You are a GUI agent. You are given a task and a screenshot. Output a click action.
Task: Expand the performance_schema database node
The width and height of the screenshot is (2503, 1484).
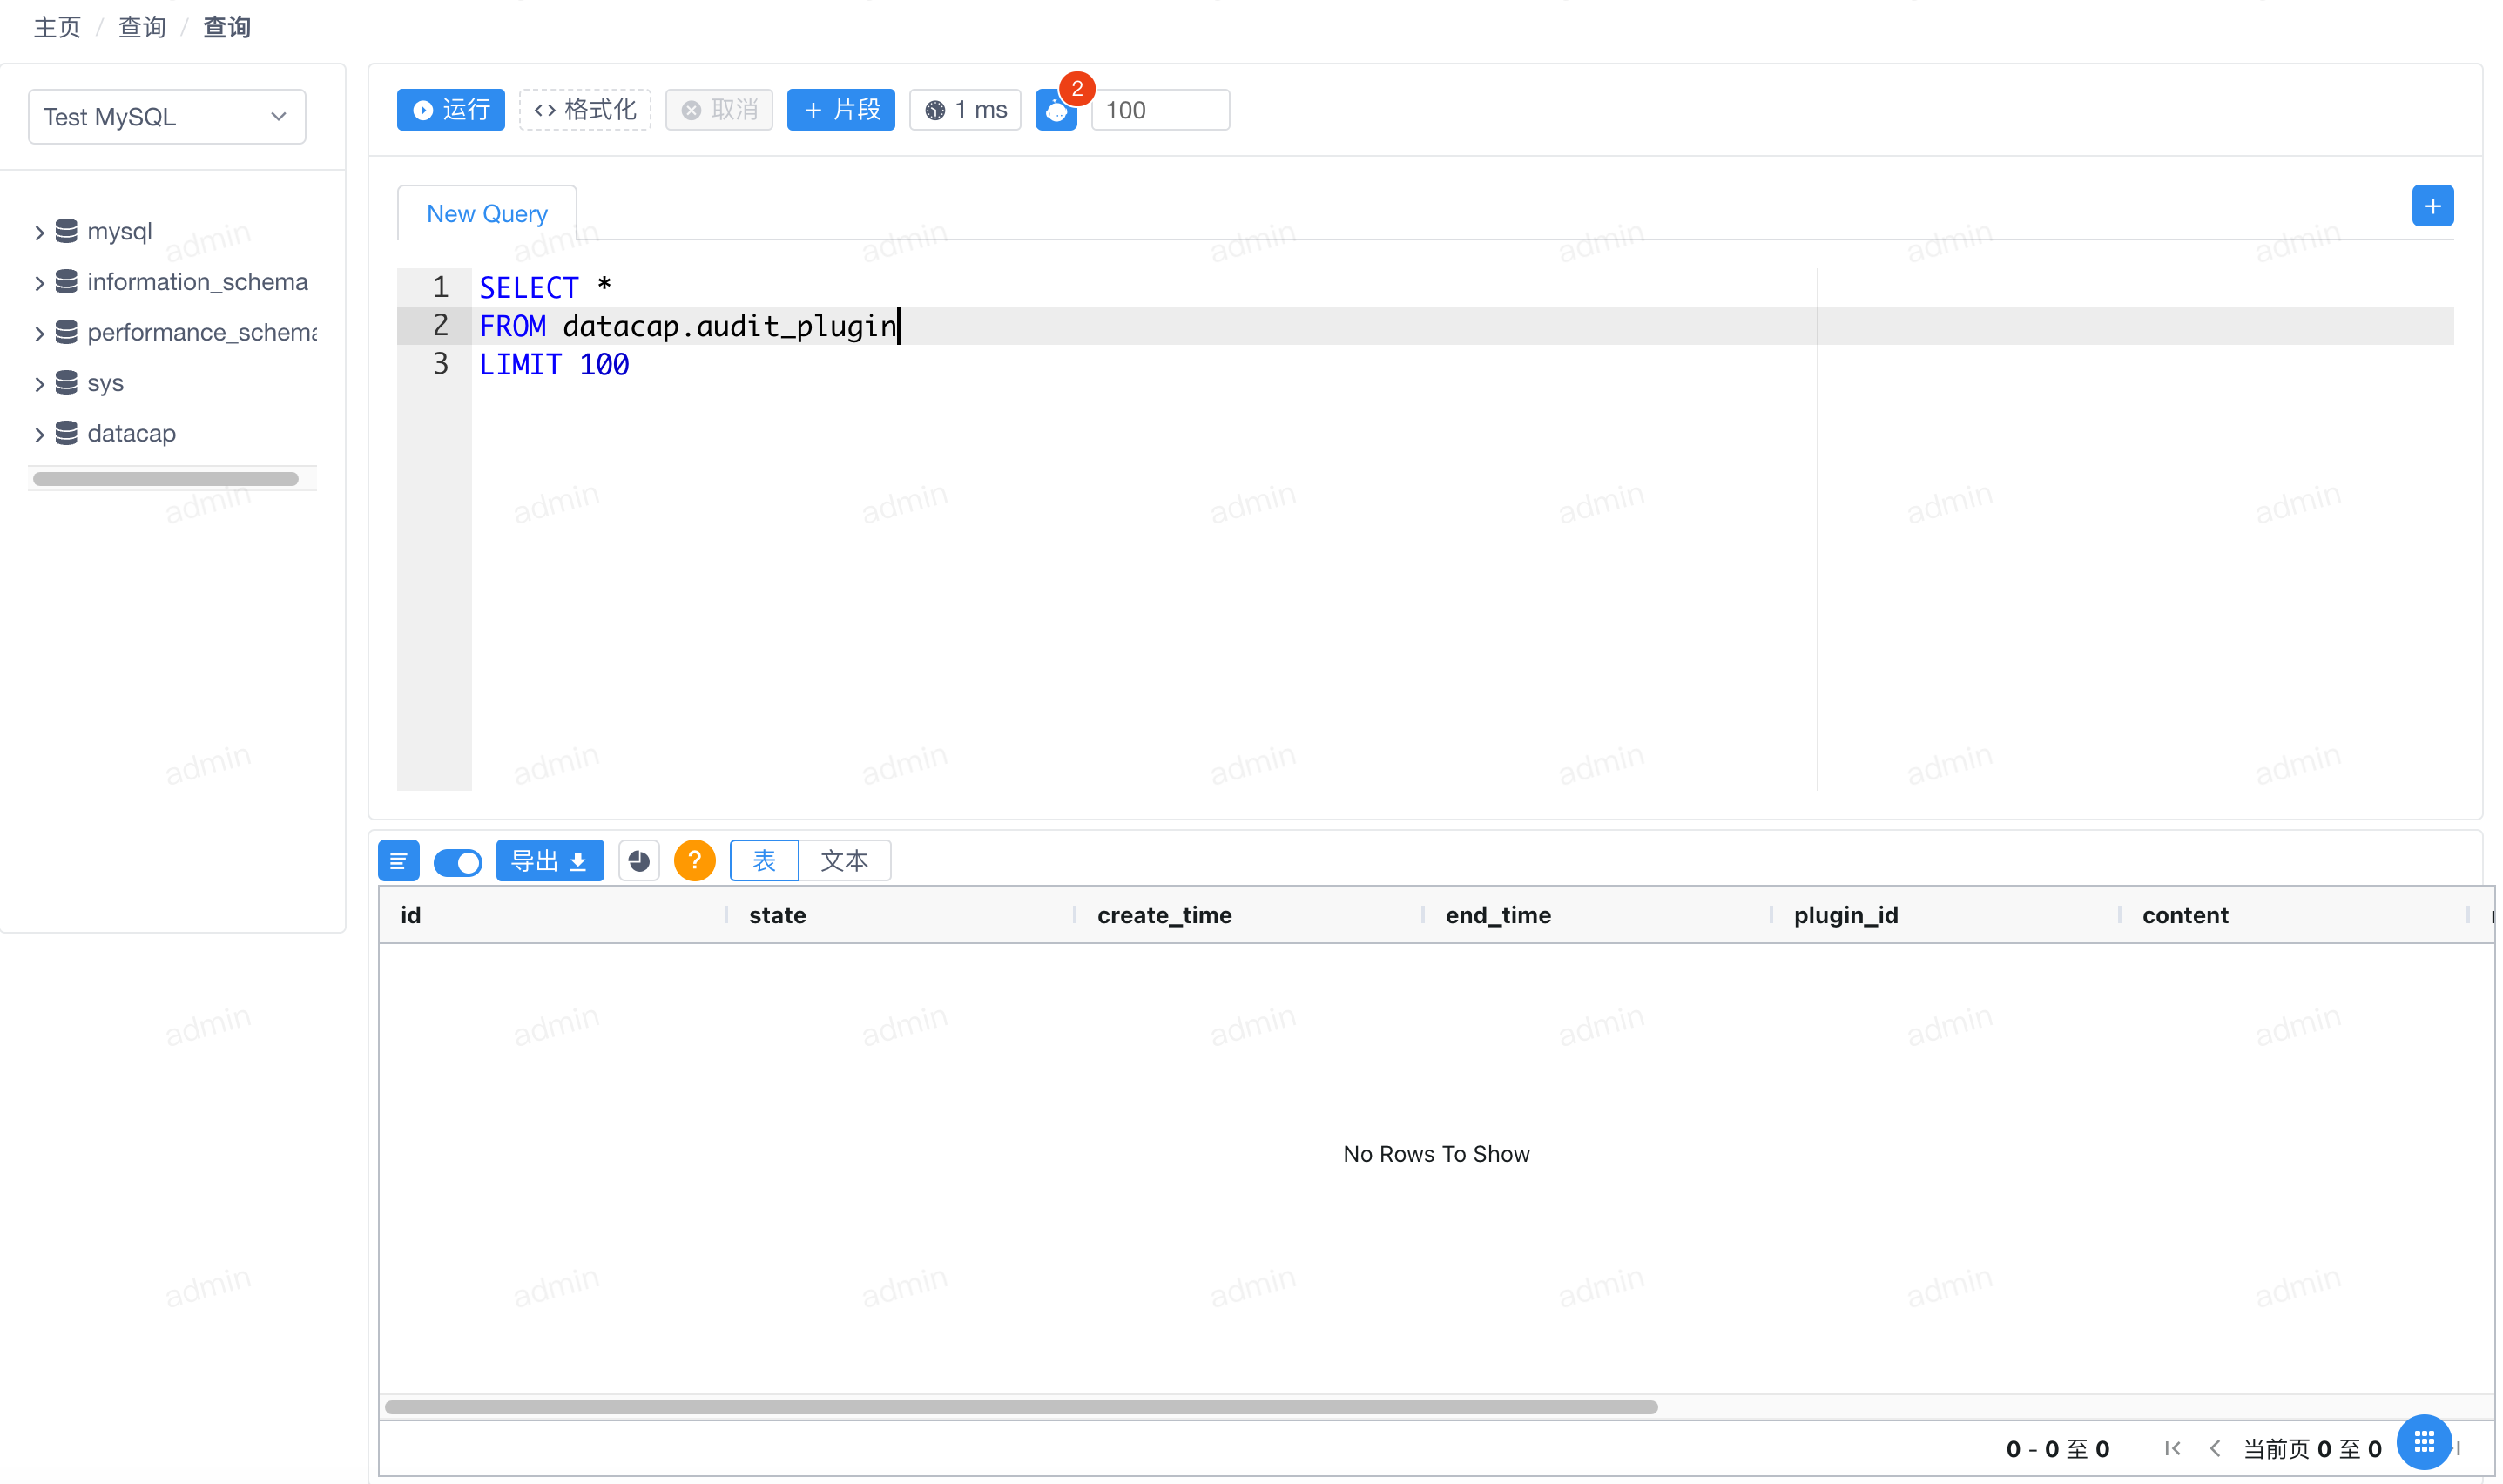coord(39,334)
